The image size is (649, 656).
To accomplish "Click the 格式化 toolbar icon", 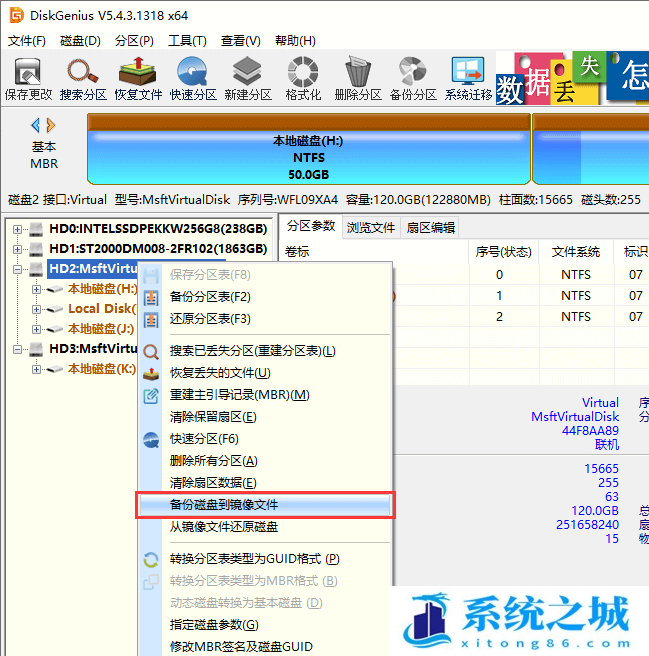I will pos(303,72).
